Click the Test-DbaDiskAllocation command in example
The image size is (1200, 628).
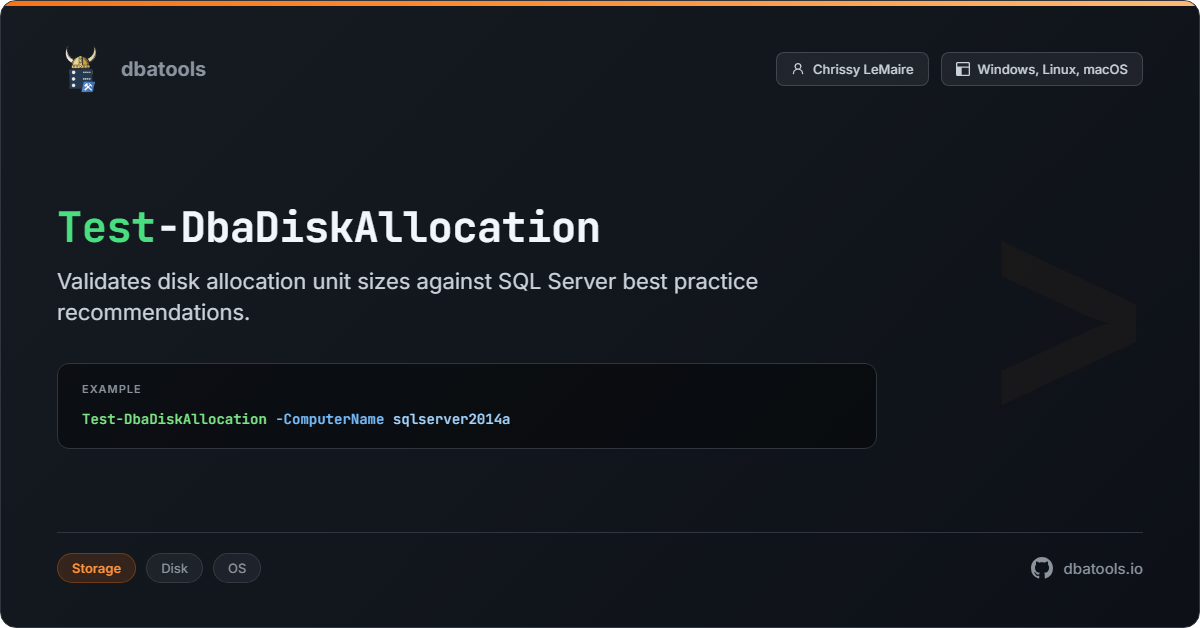click(x=174, y=419)
